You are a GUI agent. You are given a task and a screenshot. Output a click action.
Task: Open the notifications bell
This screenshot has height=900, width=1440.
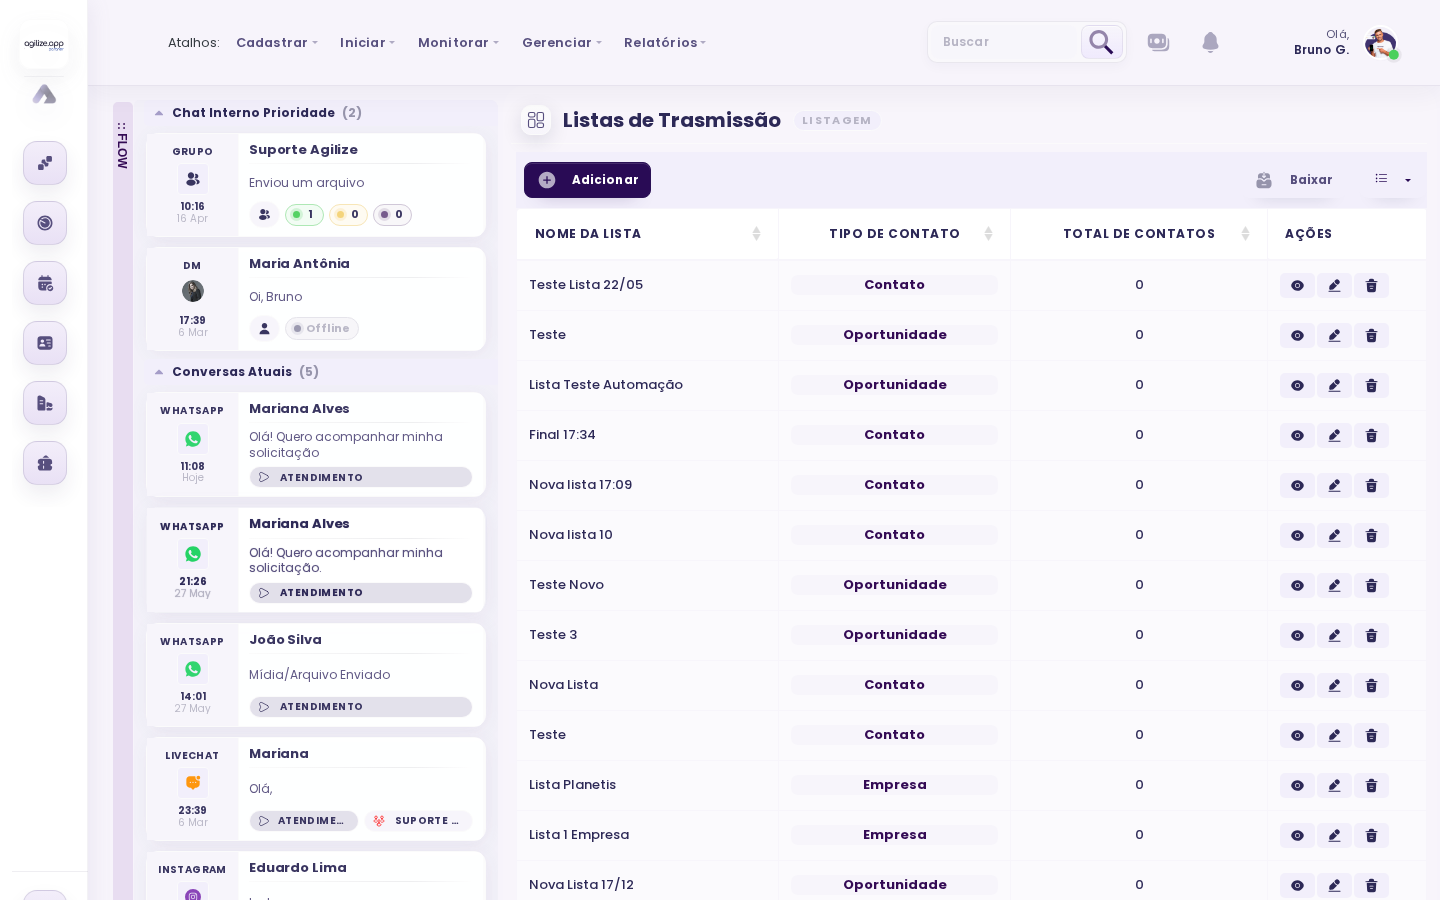(x=1210, y=42)
